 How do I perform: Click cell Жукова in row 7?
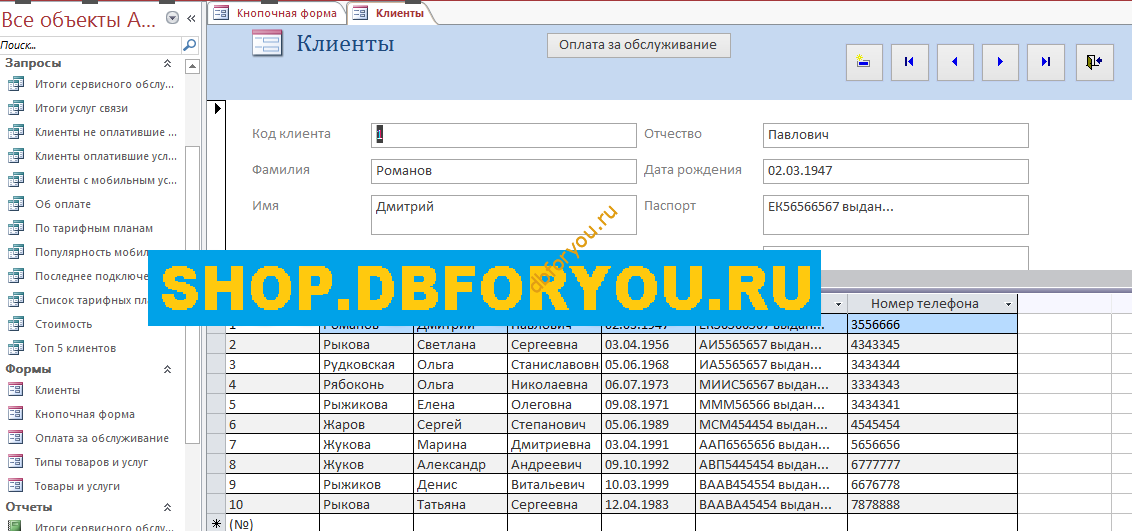click(x=366, y=445)
